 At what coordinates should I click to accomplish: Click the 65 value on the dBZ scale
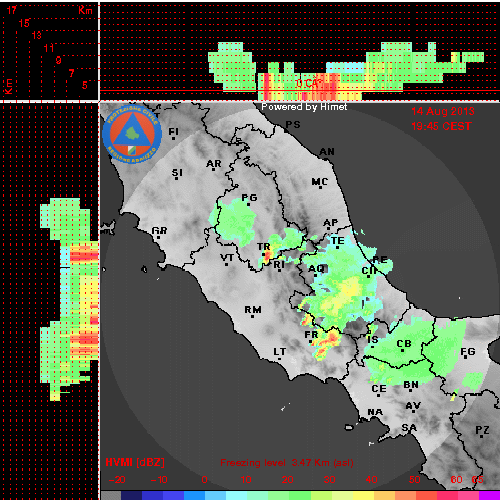[478, 480]
